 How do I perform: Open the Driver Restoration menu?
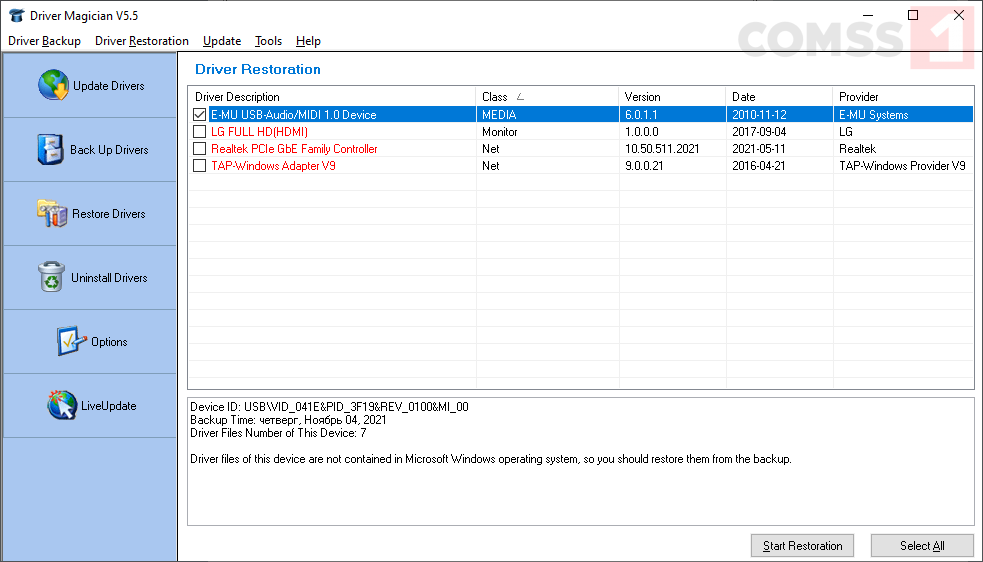[142, 41]
